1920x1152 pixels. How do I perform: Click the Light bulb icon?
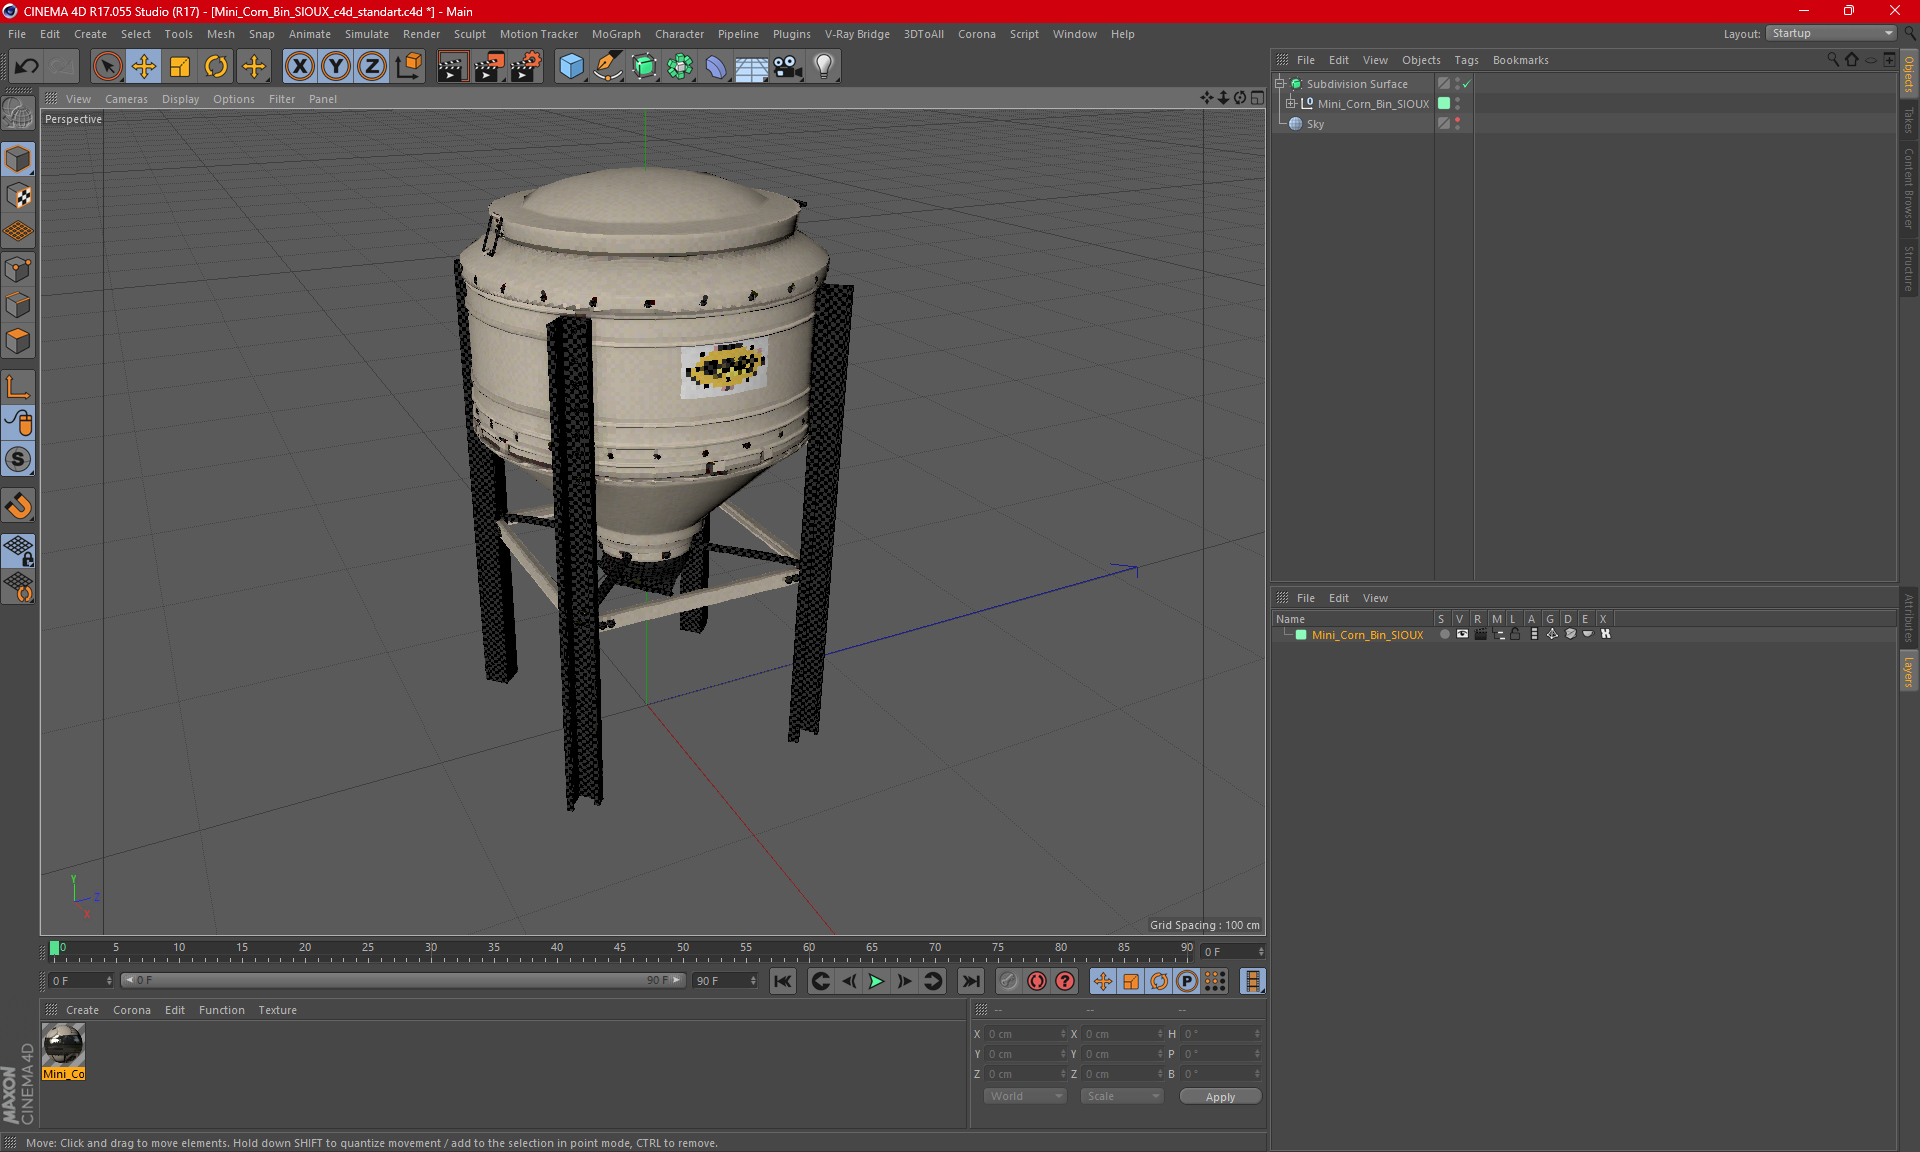[823, 67]
